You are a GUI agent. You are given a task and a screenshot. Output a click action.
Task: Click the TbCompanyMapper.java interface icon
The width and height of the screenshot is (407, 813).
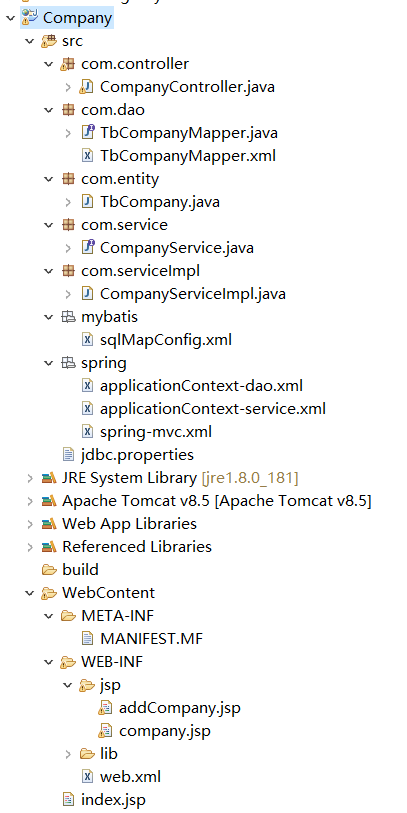pyautogui.click(x=87, y=133)
